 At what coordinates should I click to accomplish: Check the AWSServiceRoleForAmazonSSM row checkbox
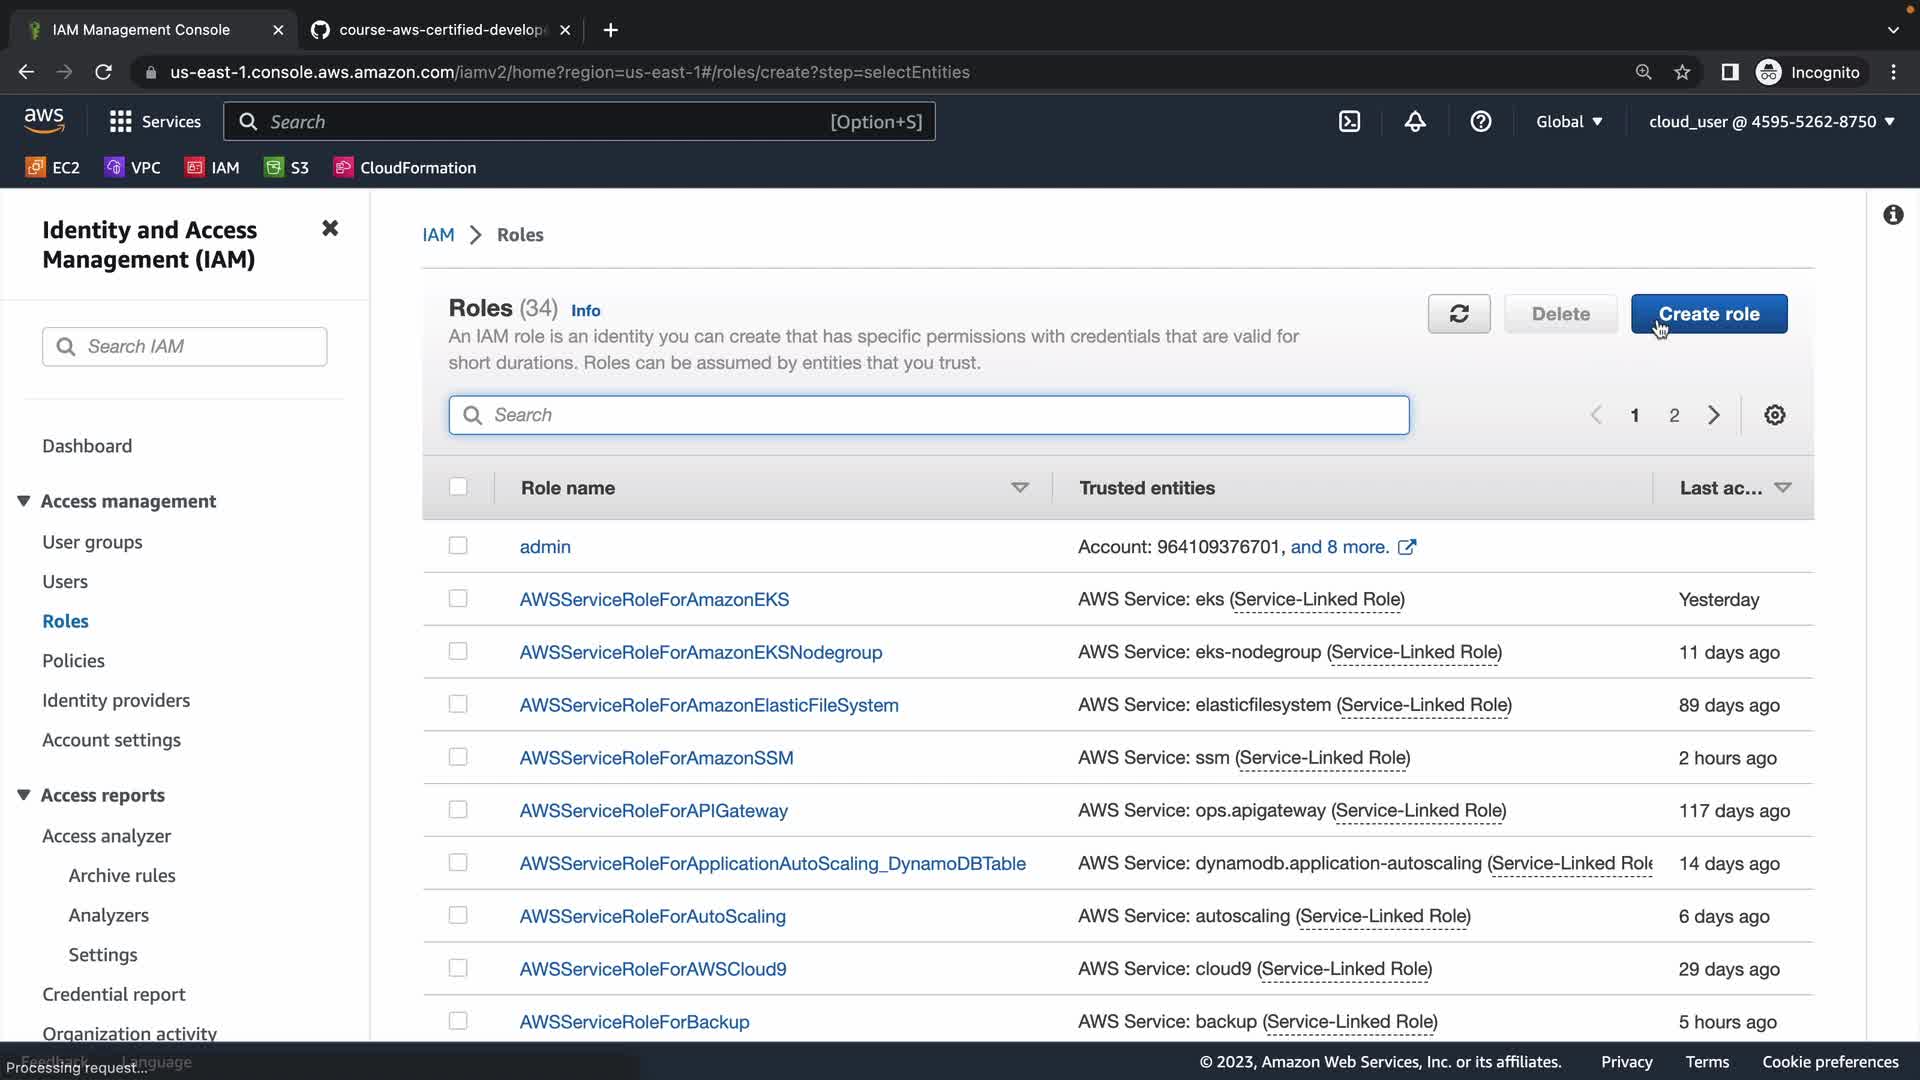tap(458, 757)
